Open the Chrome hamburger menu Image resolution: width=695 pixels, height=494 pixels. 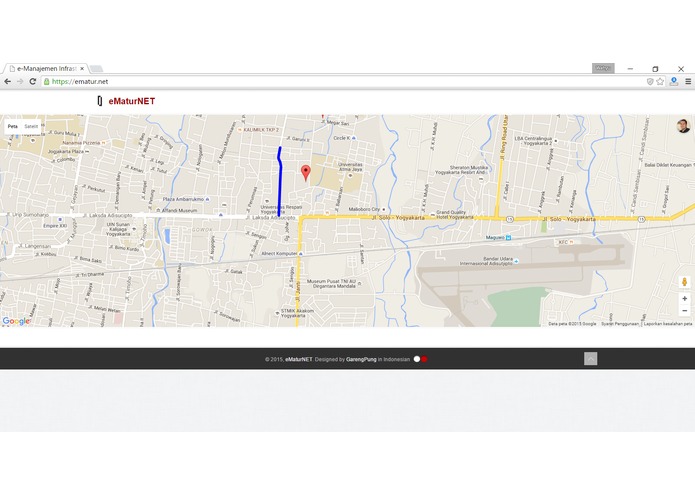coord(688,82)
